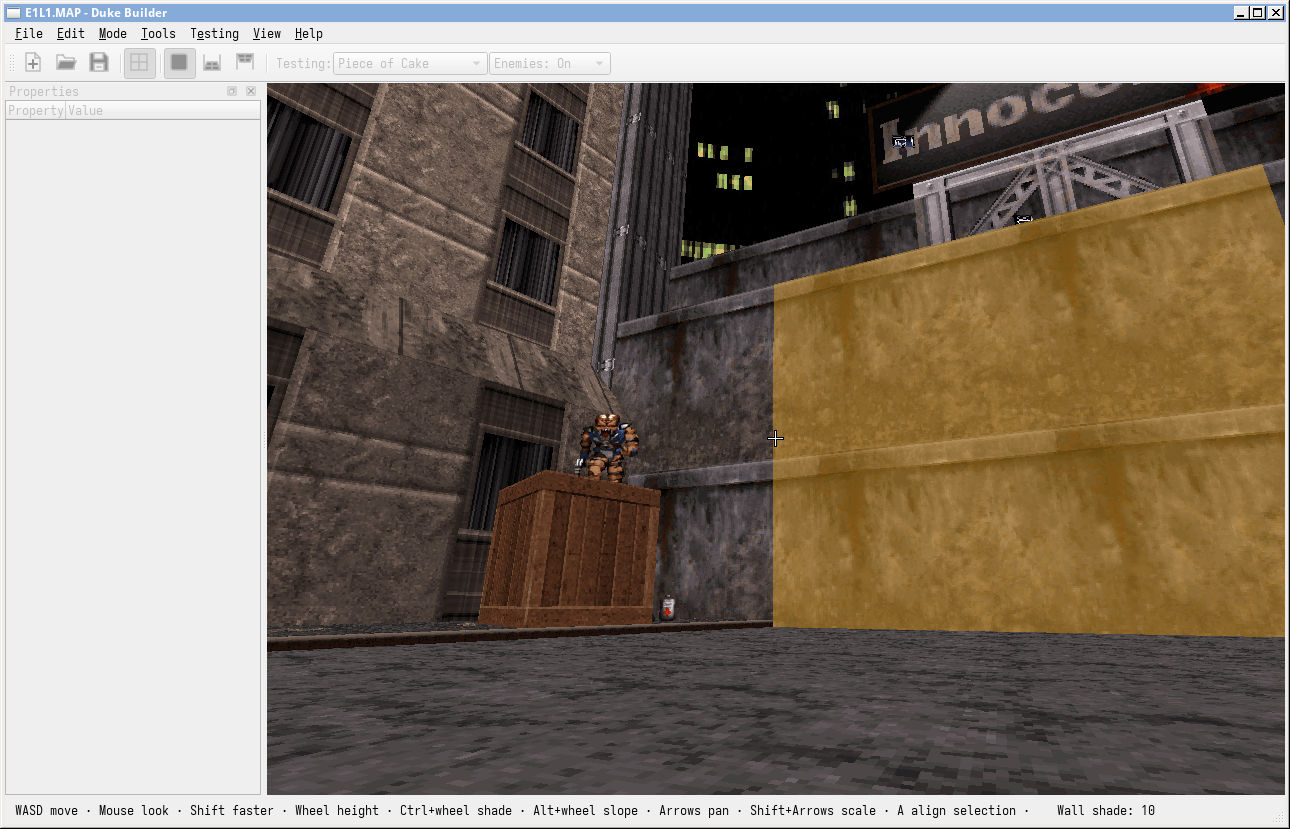Open the Enemies: On dropdown
The image size is (1290, 829).
[550, 64]
